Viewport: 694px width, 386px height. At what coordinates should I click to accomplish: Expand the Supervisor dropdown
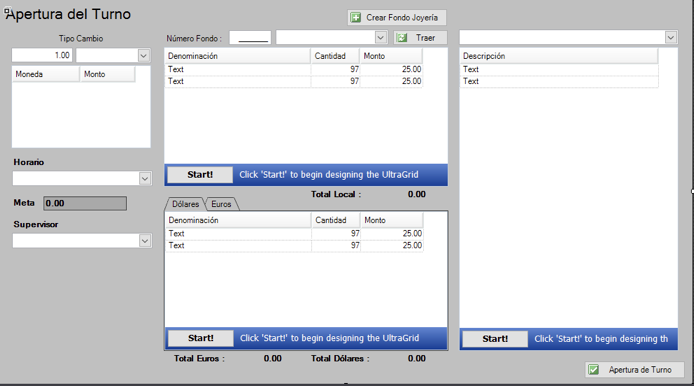(145, 241)
